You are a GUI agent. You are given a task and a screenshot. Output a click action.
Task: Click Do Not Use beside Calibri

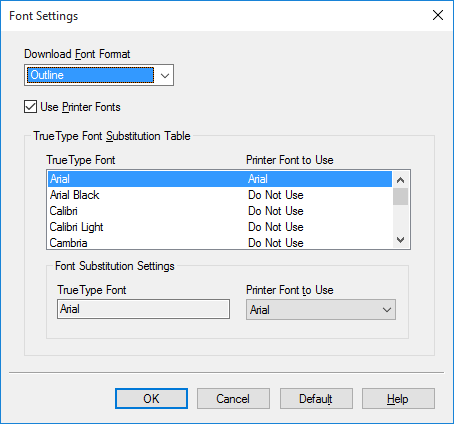[276, 211]
